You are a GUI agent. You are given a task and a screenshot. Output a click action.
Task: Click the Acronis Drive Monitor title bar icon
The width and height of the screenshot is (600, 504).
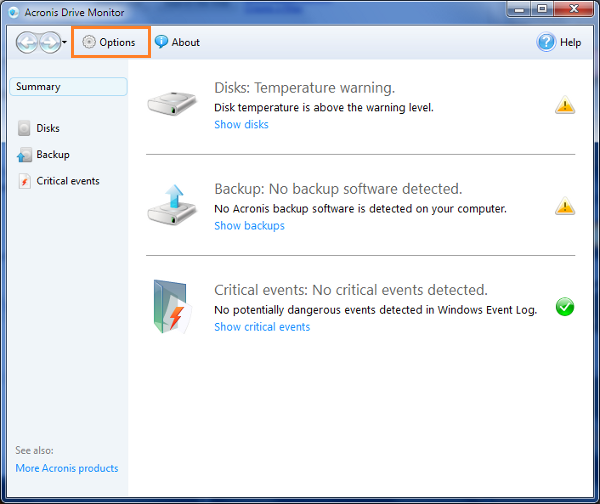point(13,13)
